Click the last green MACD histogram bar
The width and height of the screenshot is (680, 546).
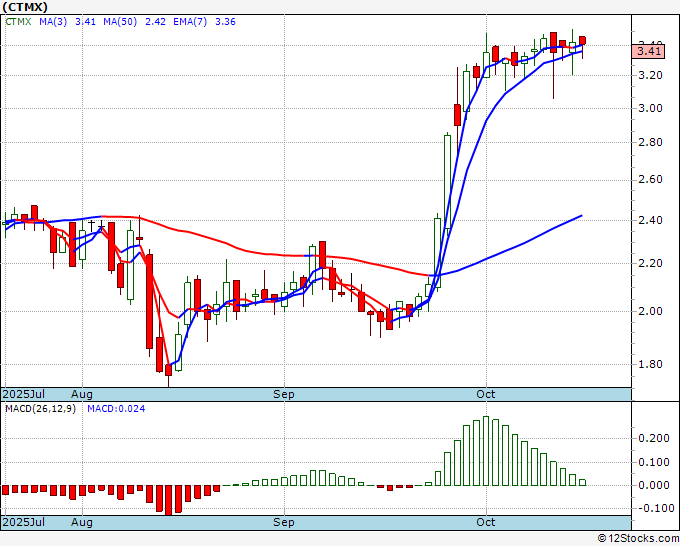click(582, 483)
